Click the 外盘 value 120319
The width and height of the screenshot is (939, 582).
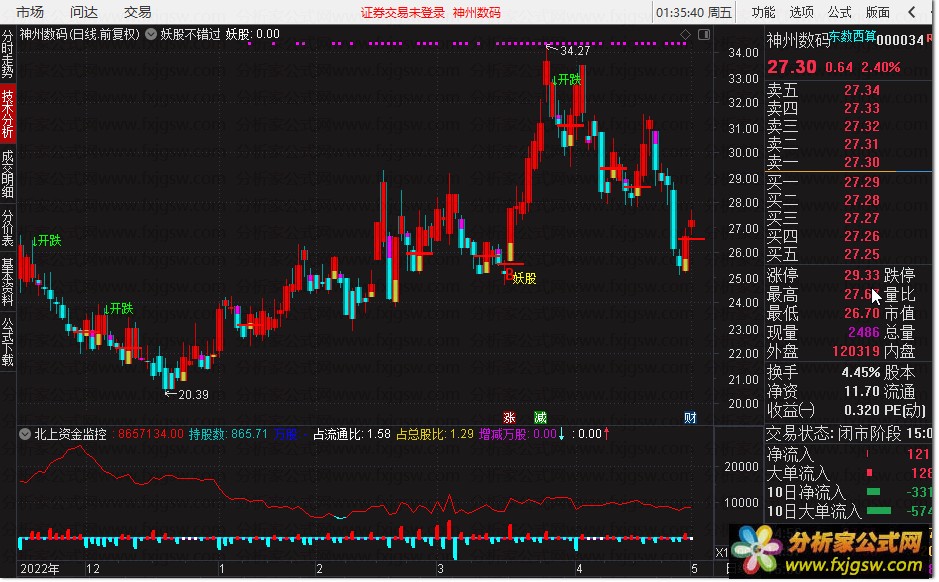tap(856, 351)
